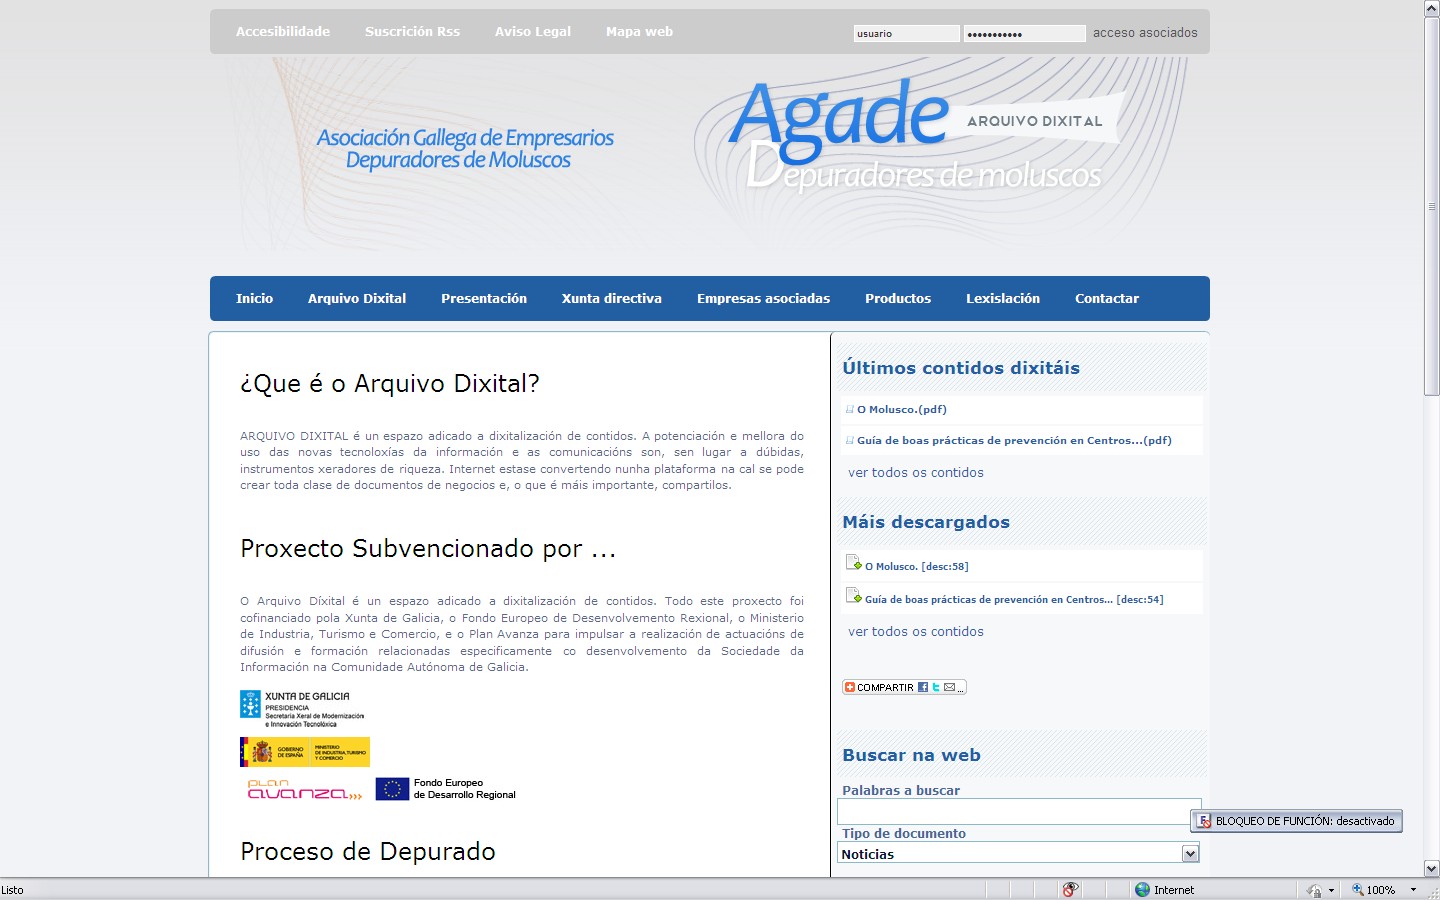The width and height of the screenshot is (1440, 900).
Task: Open the Productos menu item
Action: [898, 298]
